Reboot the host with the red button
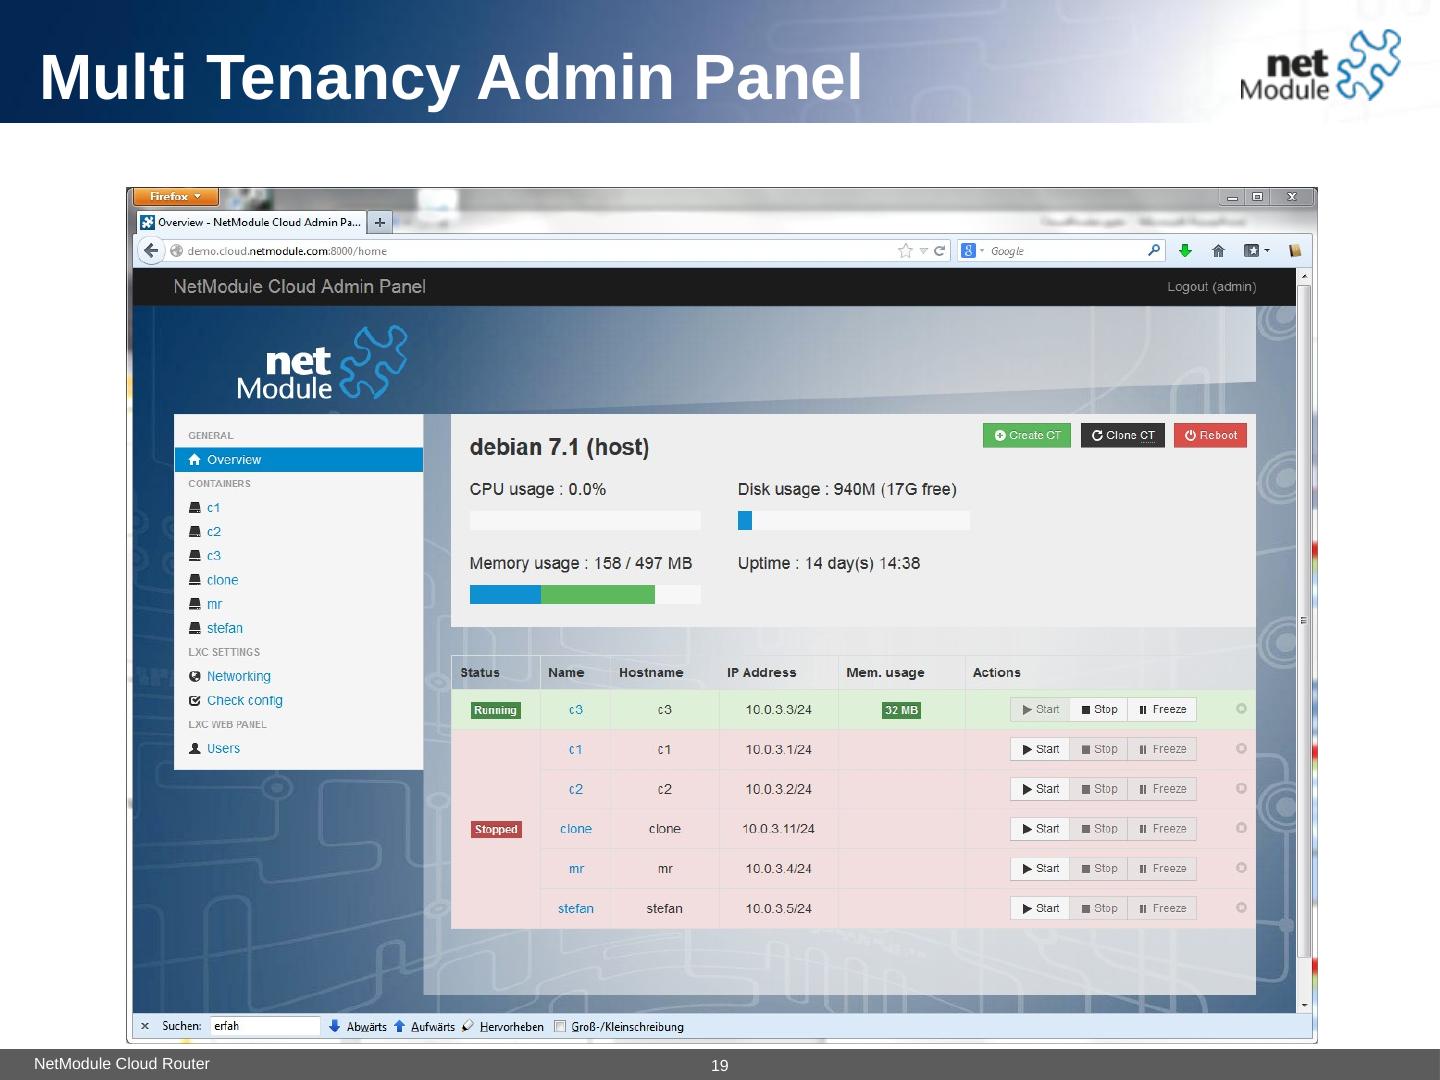The width and height of the screenshot is (1440, 1080). (1210, 435)
